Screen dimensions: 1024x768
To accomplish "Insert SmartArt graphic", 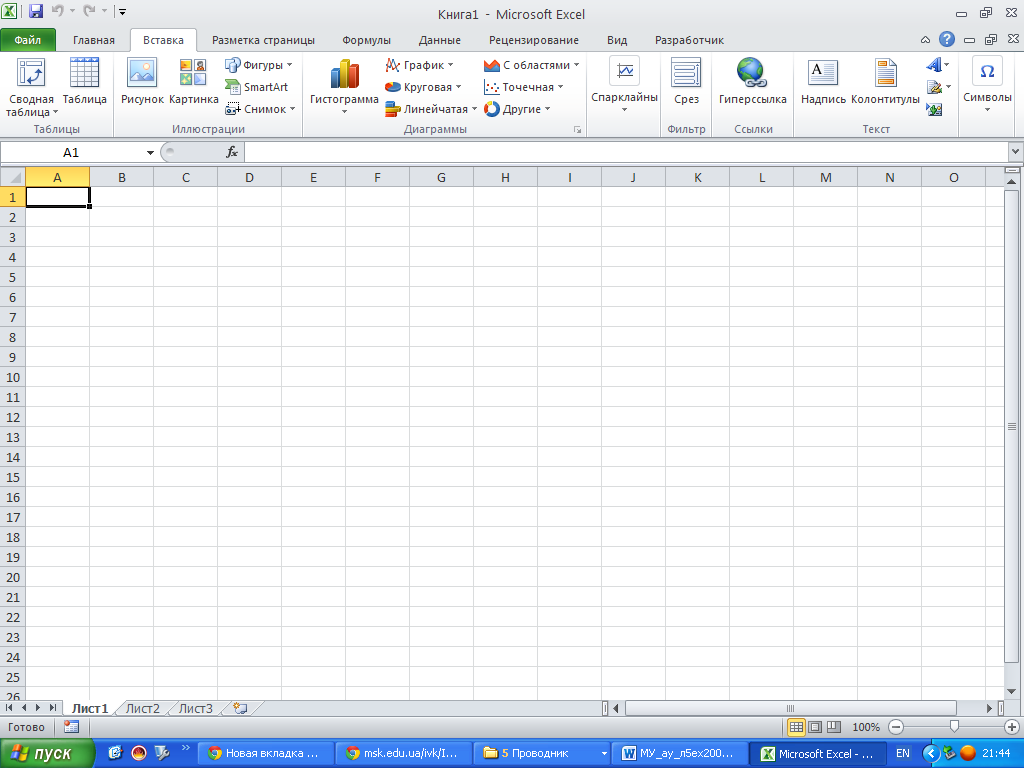I will coord(257,87).
